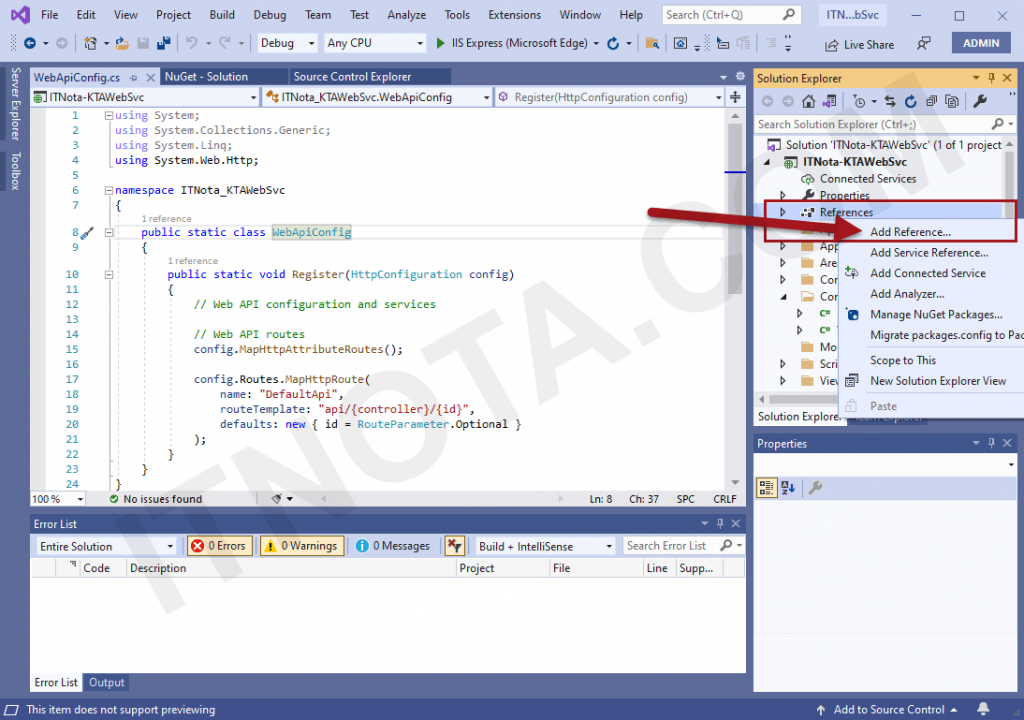Toggle the 0 Errors filter button
This screenshot has width=1024, height=720.
(219, 546)
